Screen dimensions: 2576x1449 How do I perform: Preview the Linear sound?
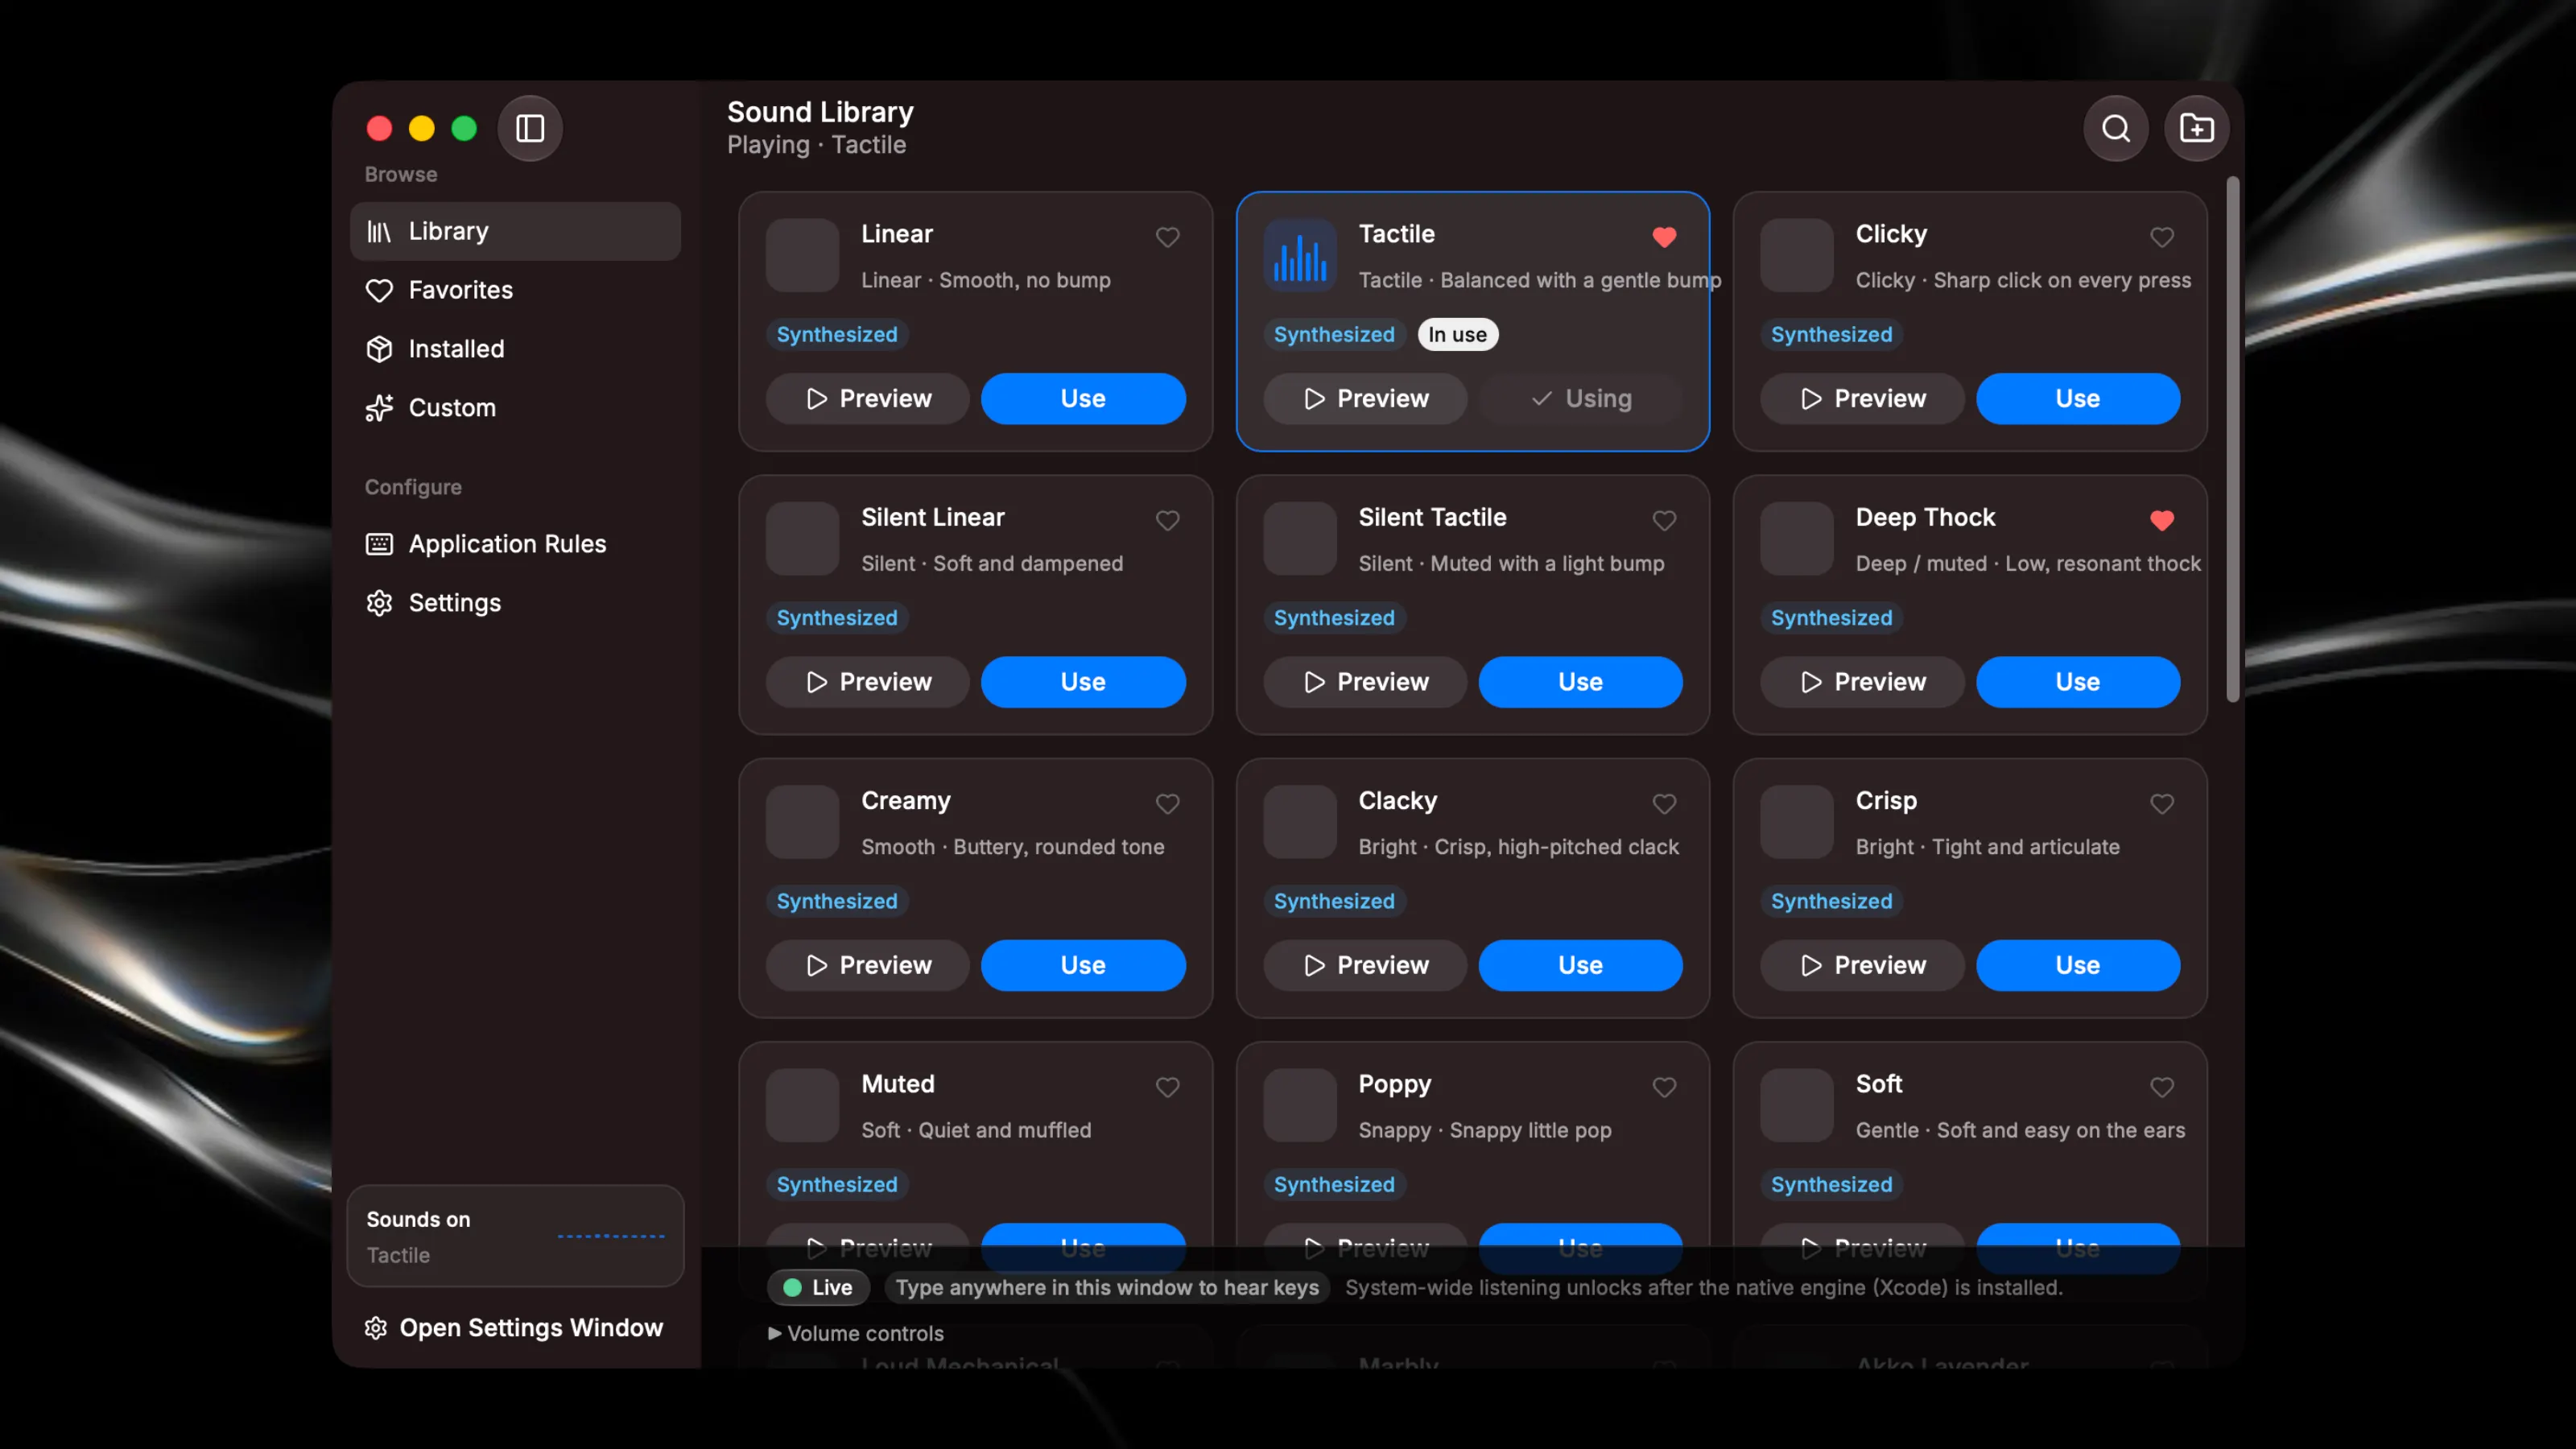click(868, 399)
